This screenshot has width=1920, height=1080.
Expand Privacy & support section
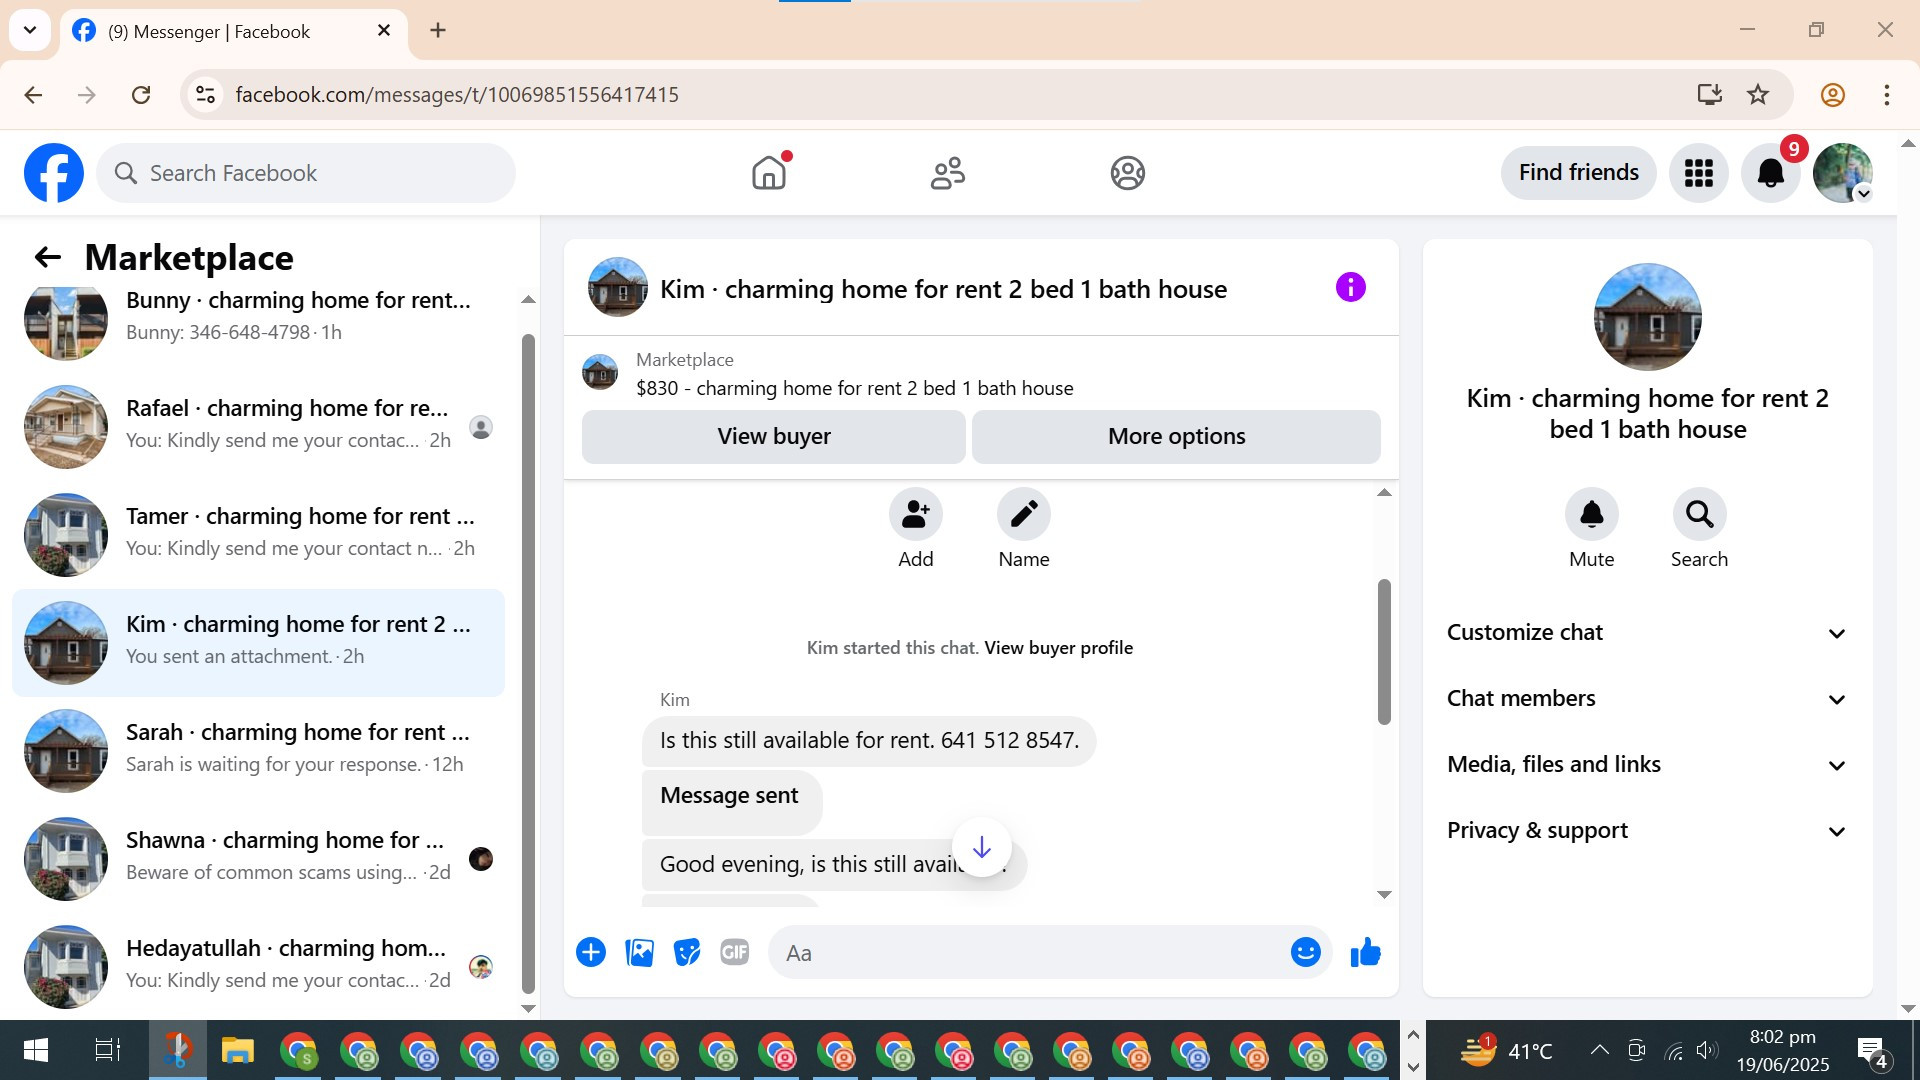coord(1647,831)
